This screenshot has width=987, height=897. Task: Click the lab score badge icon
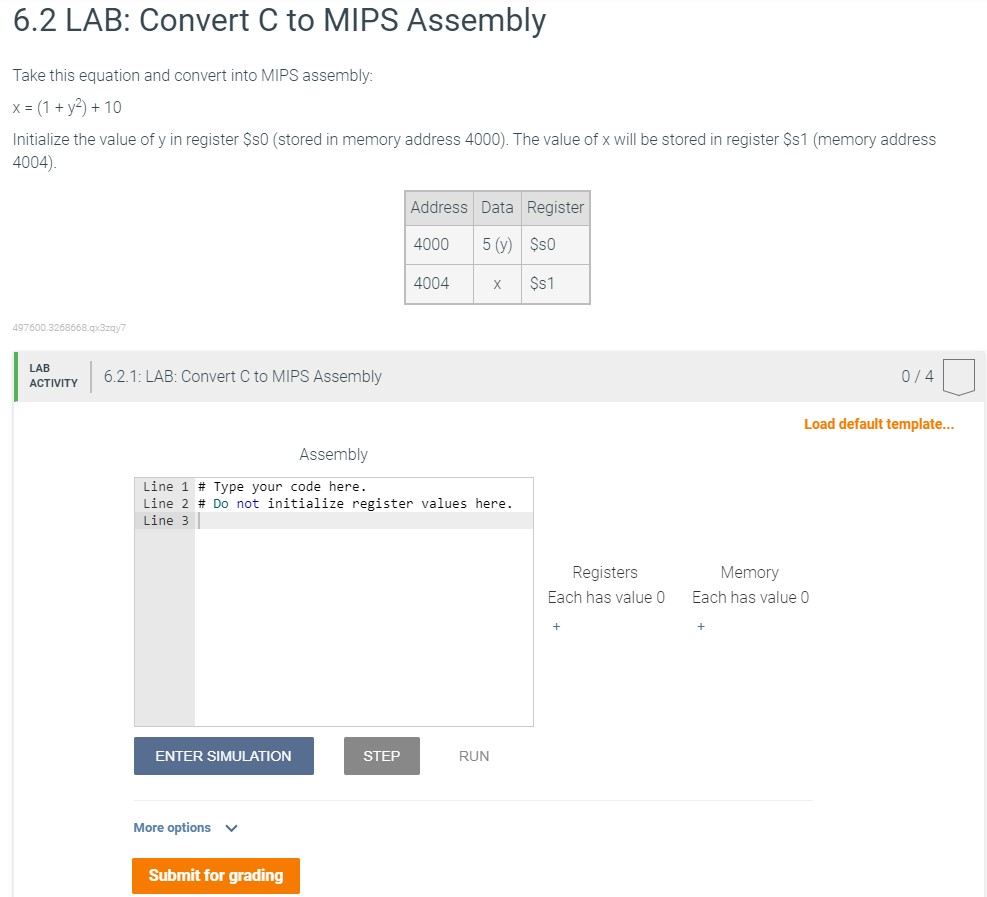pyautogui.click(x=958, y=376)
